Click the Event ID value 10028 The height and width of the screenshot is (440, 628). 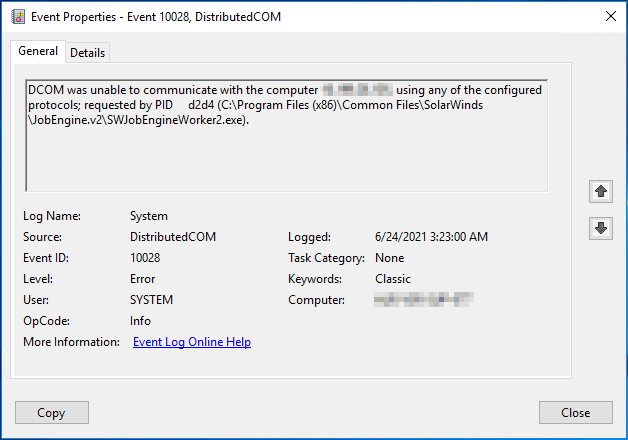145,258
